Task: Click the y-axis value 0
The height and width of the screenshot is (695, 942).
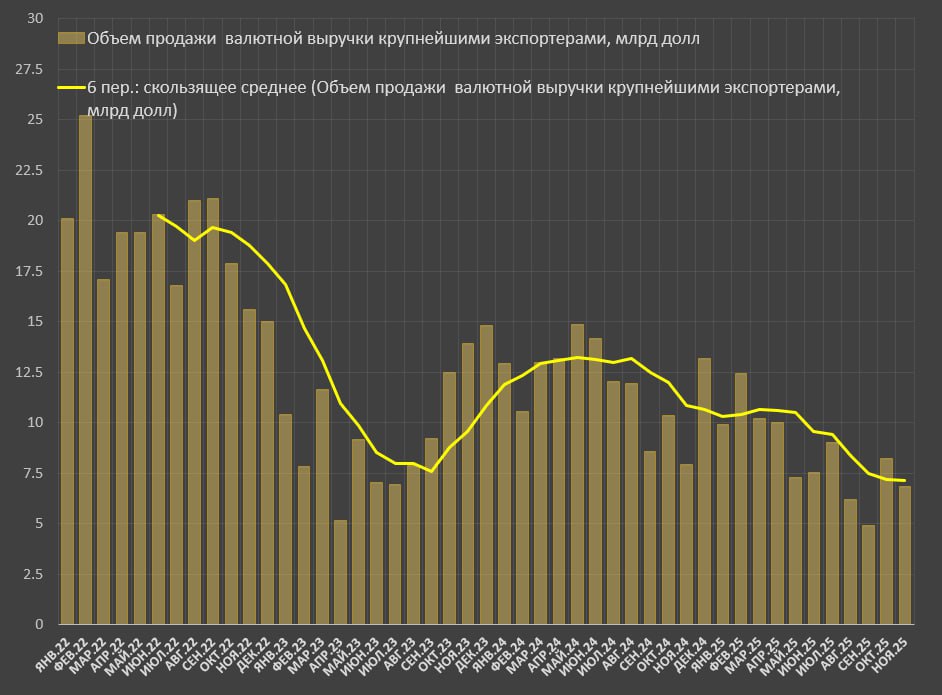Action: 40,626
